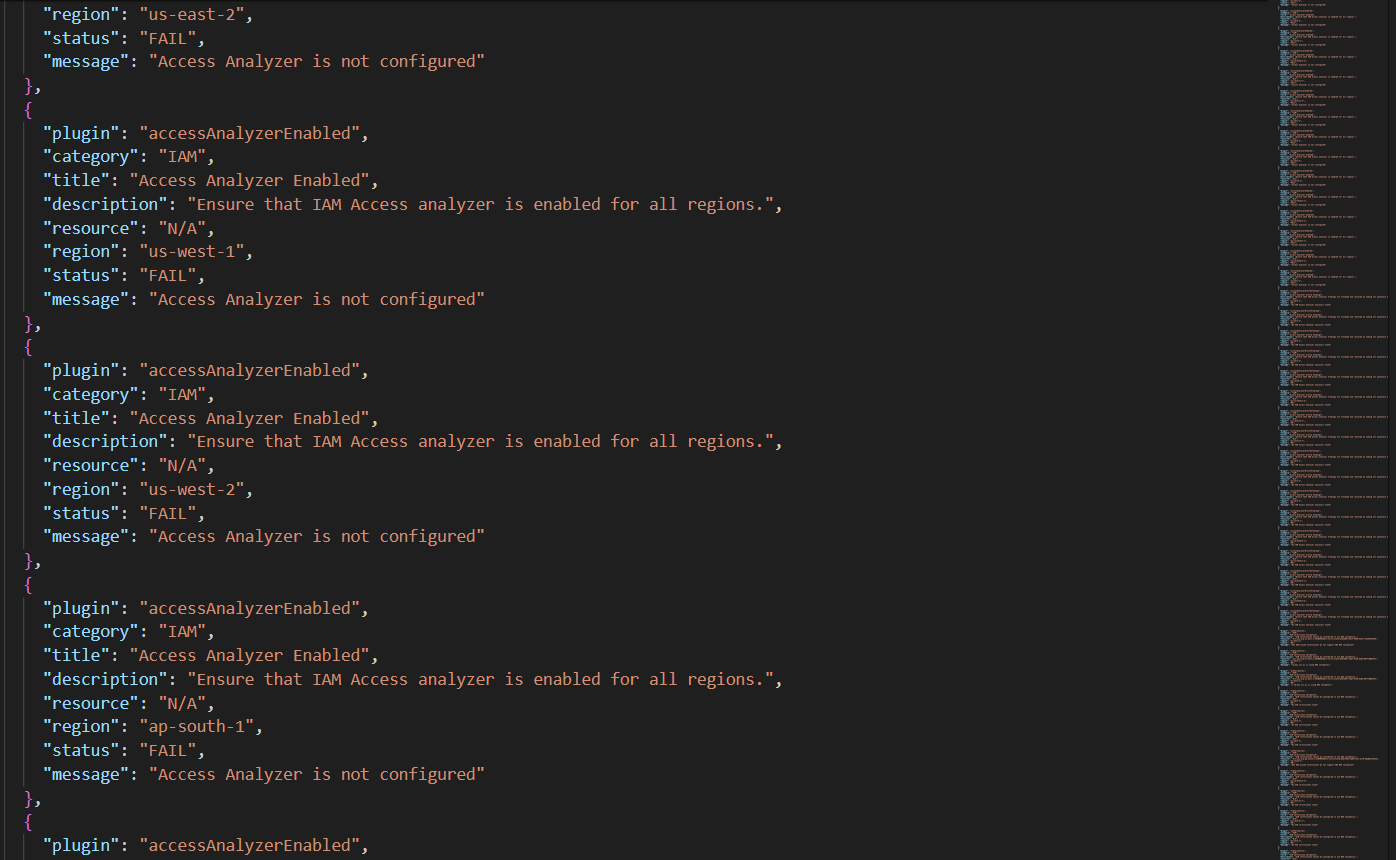The image size is (1396, 860).
Task: Click the message text below the us-east-2 status
Action: click(x=317, y=61)
